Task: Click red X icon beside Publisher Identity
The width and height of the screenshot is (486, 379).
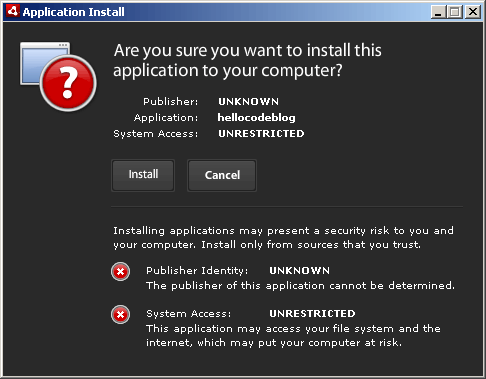Action: click(120, 272)
